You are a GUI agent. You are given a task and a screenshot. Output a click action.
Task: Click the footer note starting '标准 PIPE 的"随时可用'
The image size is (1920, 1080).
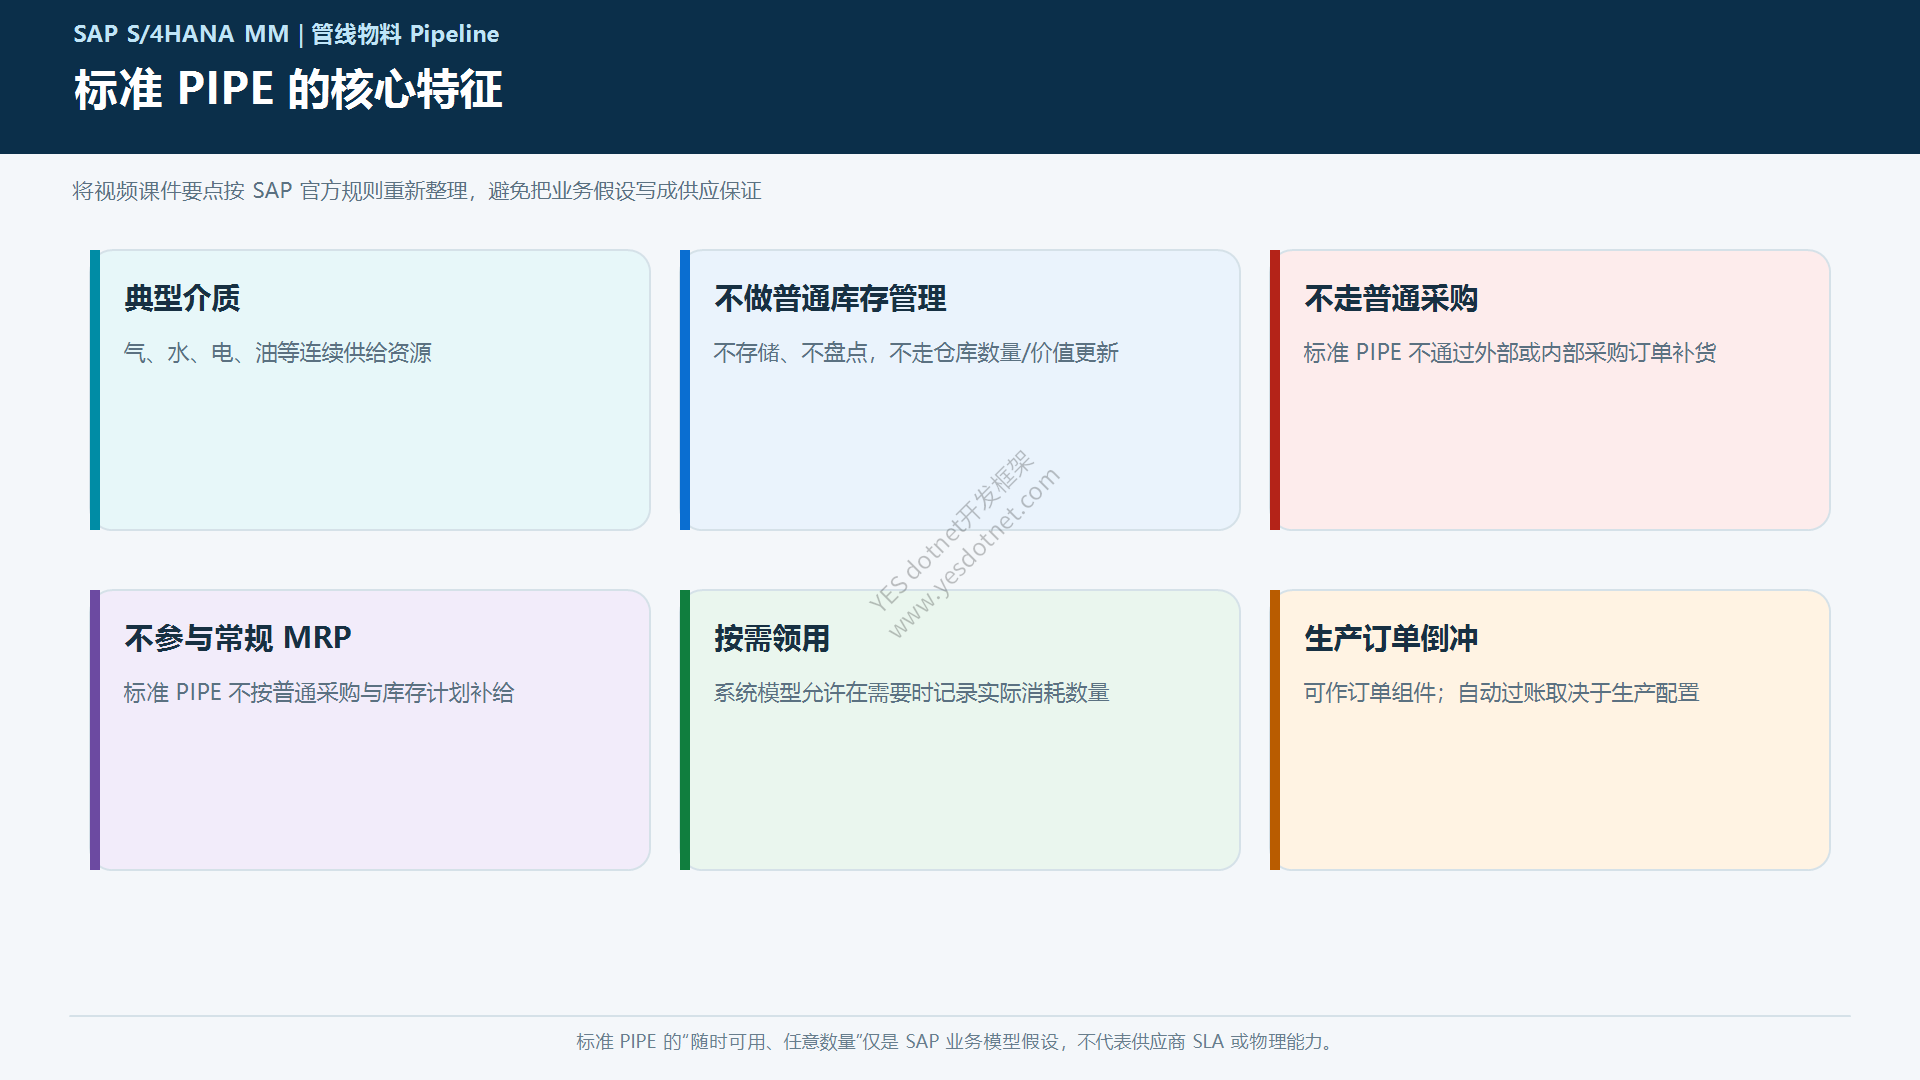point(956,1042)
